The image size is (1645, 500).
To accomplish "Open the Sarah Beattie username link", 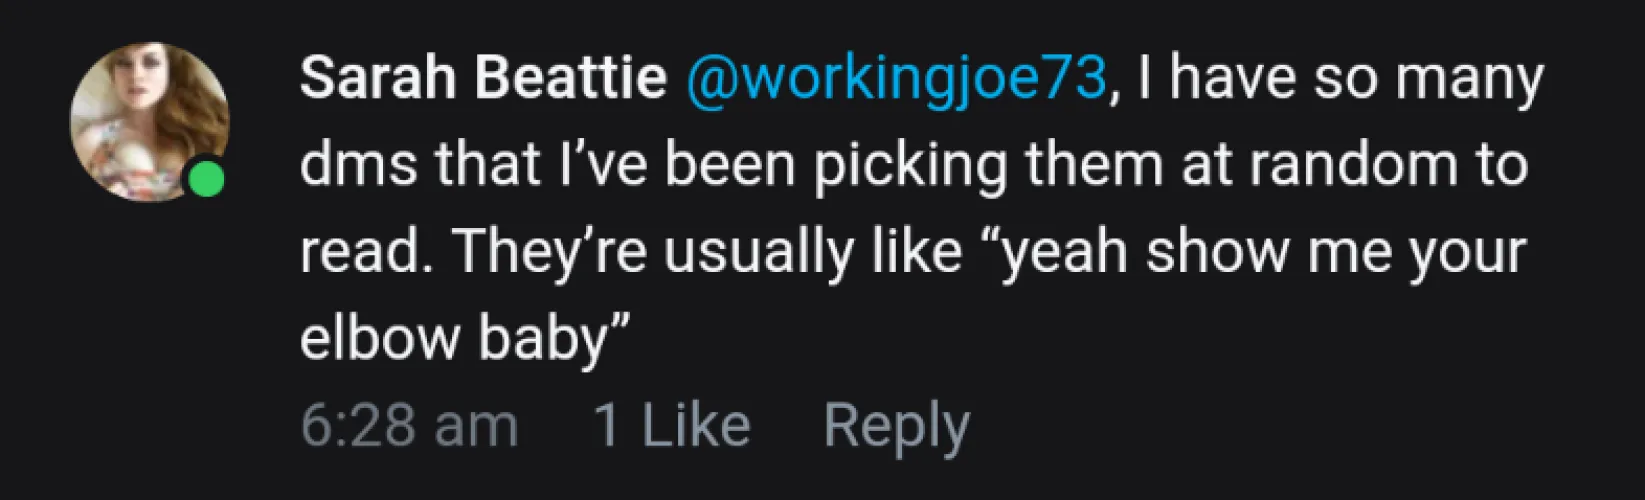I will 482,77.
